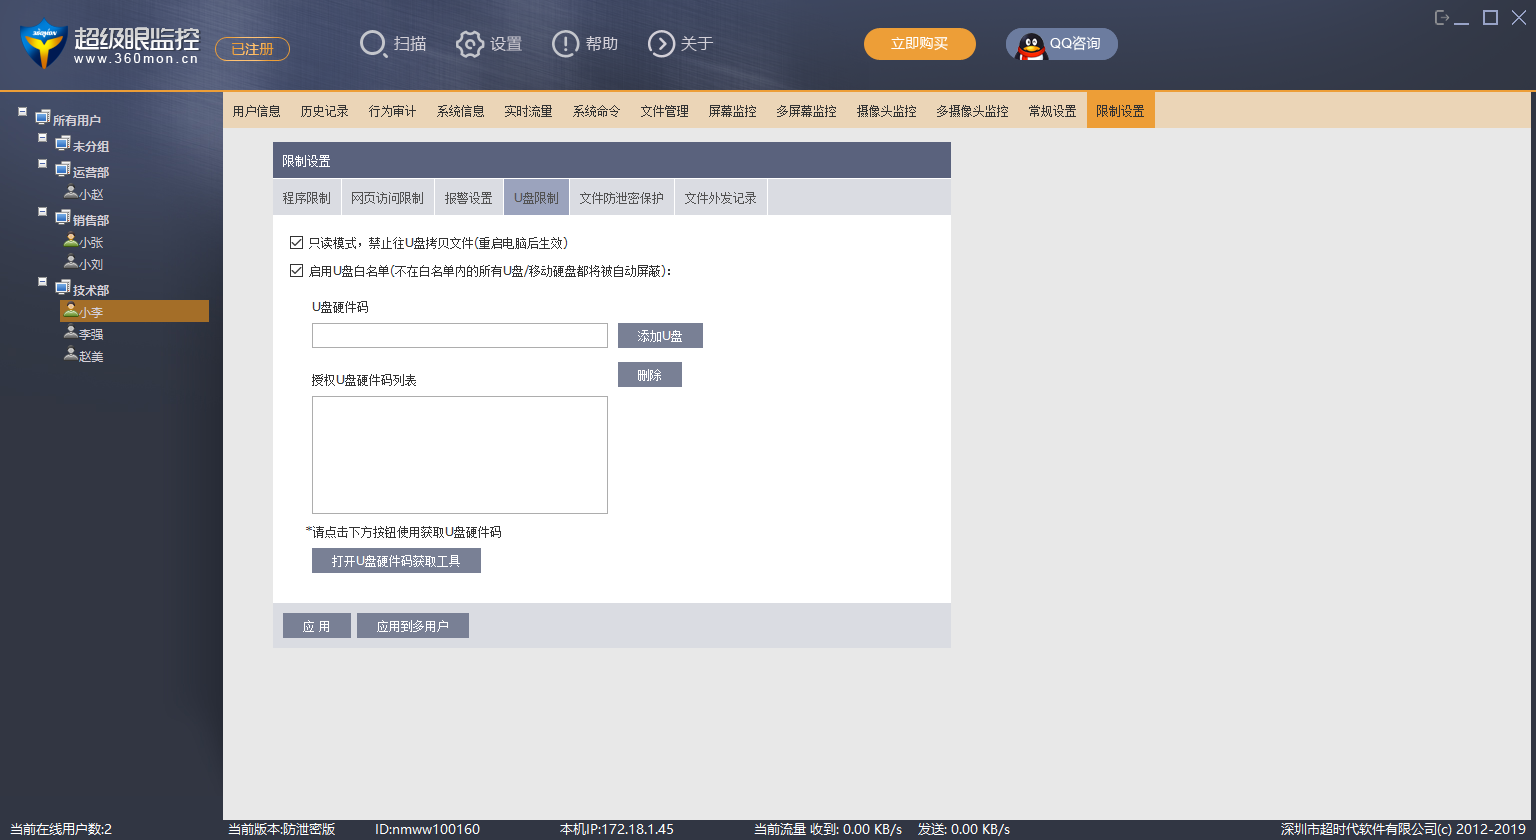The width and height of the screenshot is (1536, 840).
Task: Open the 网页访问限制 sub-tab
Action: point(387,198)
